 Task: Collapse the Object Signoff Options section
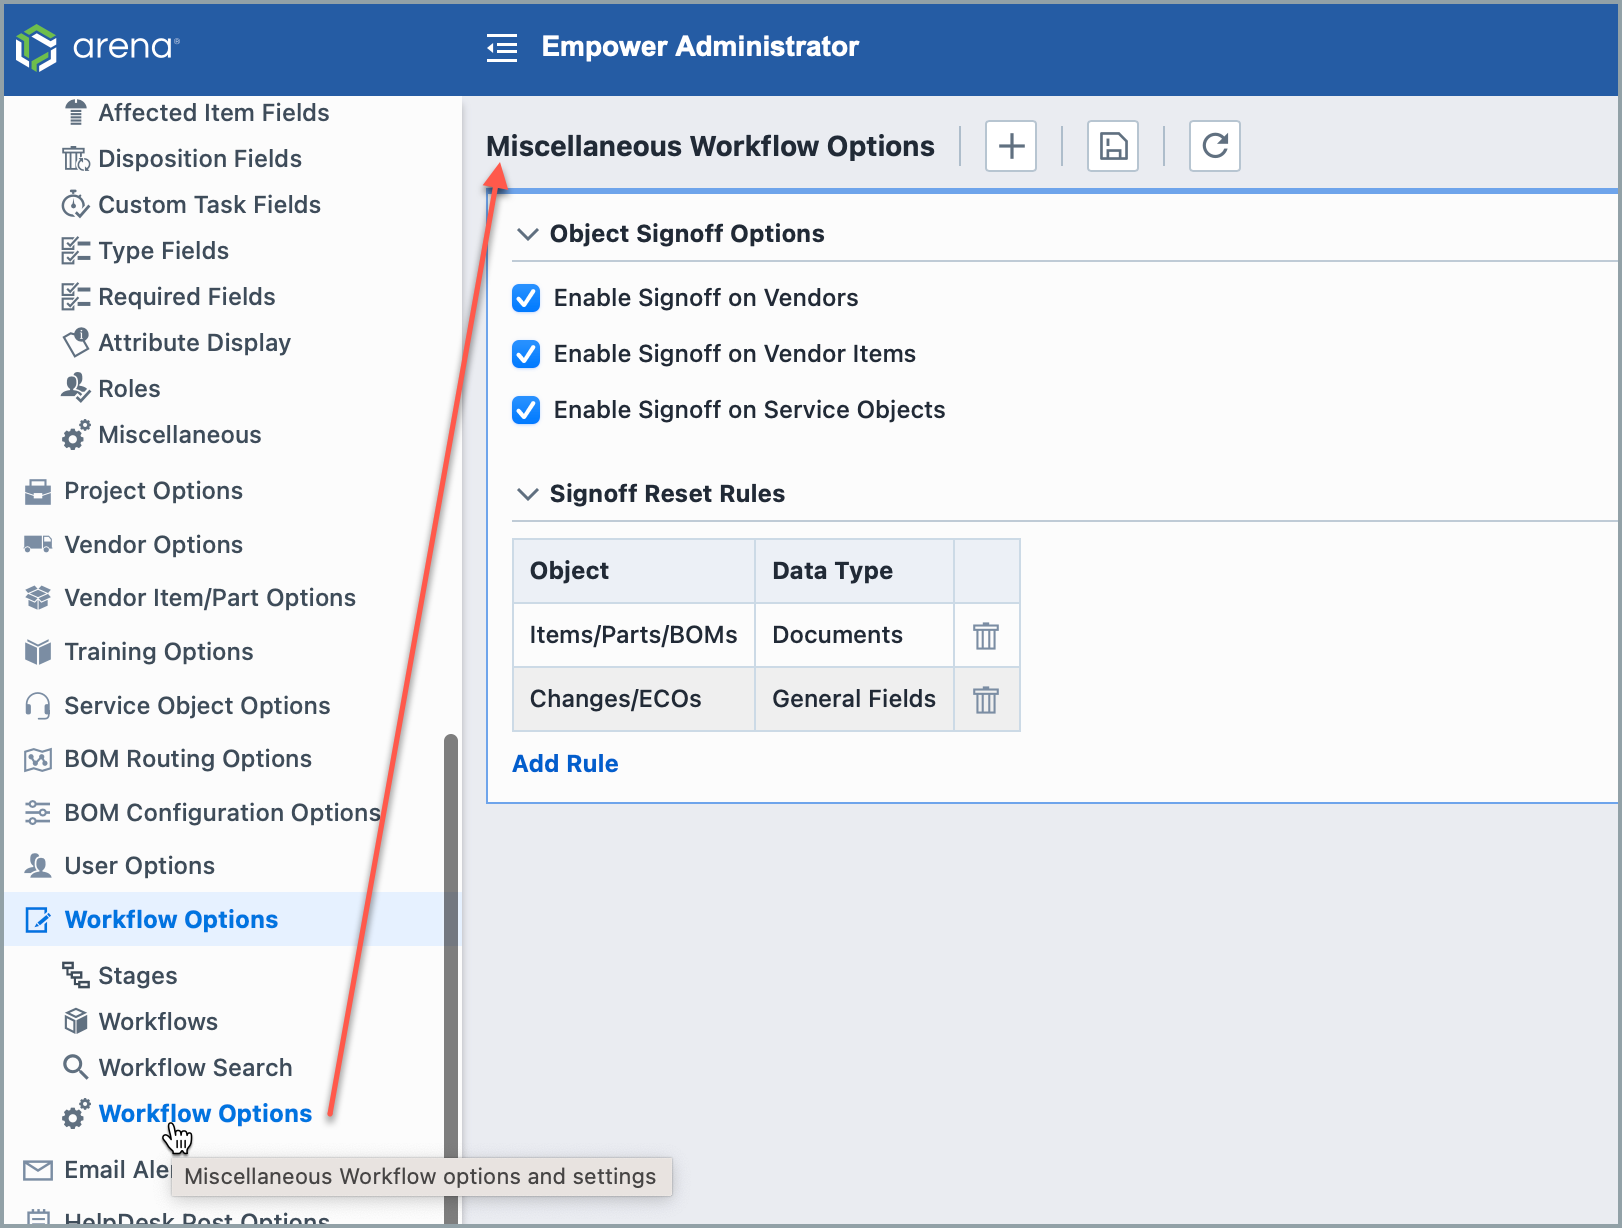tap(528, 233)
